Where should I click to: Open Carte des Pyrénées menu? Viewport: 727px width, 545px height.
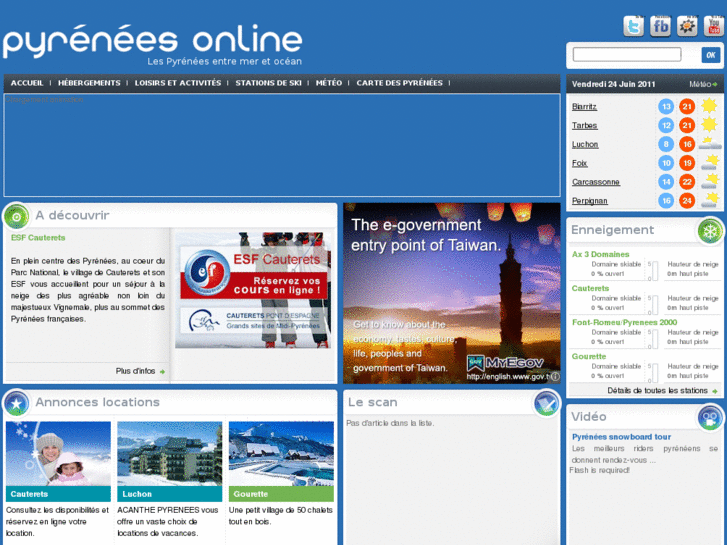[x=399, y=83]
